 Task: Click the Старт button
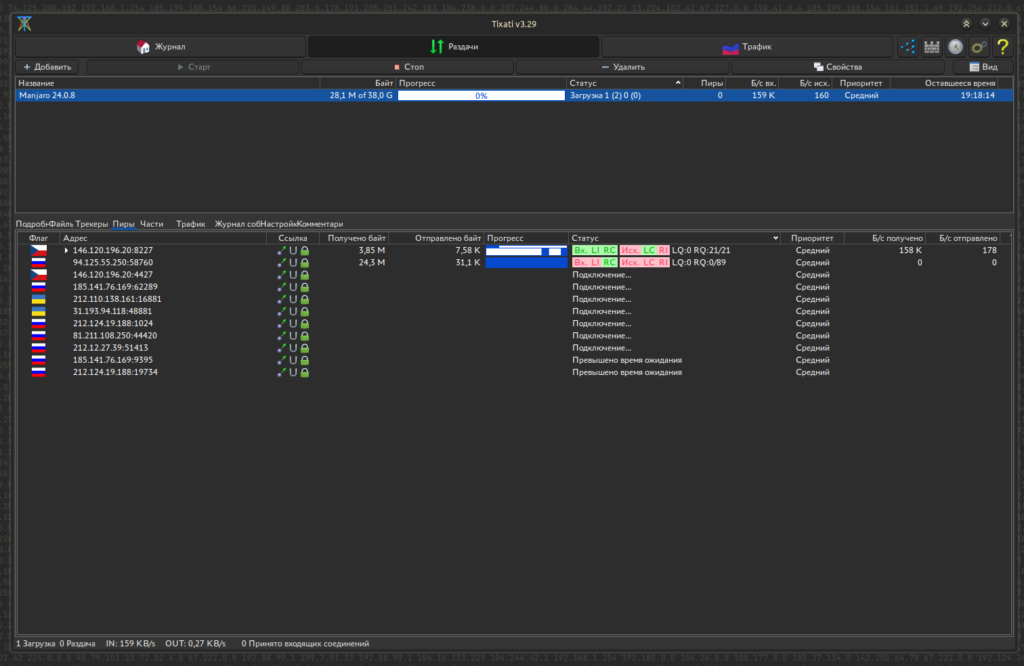[193, 67]
